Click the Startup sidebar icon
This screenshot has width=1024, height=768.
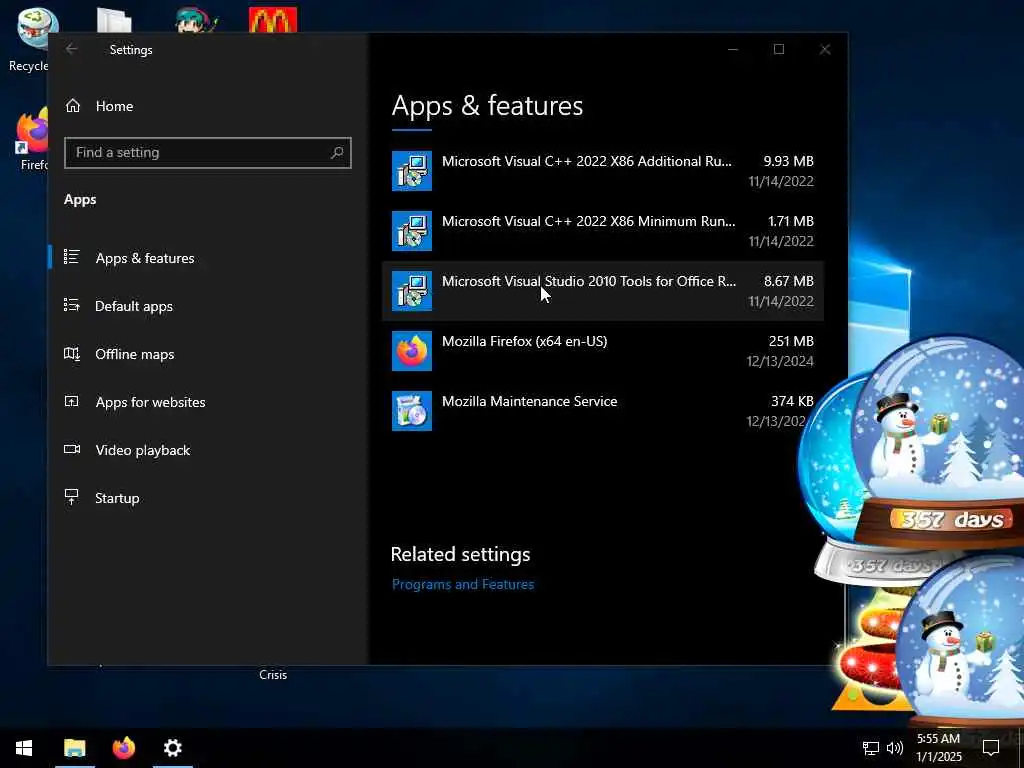pyautogui.click(x=72, y=497)
